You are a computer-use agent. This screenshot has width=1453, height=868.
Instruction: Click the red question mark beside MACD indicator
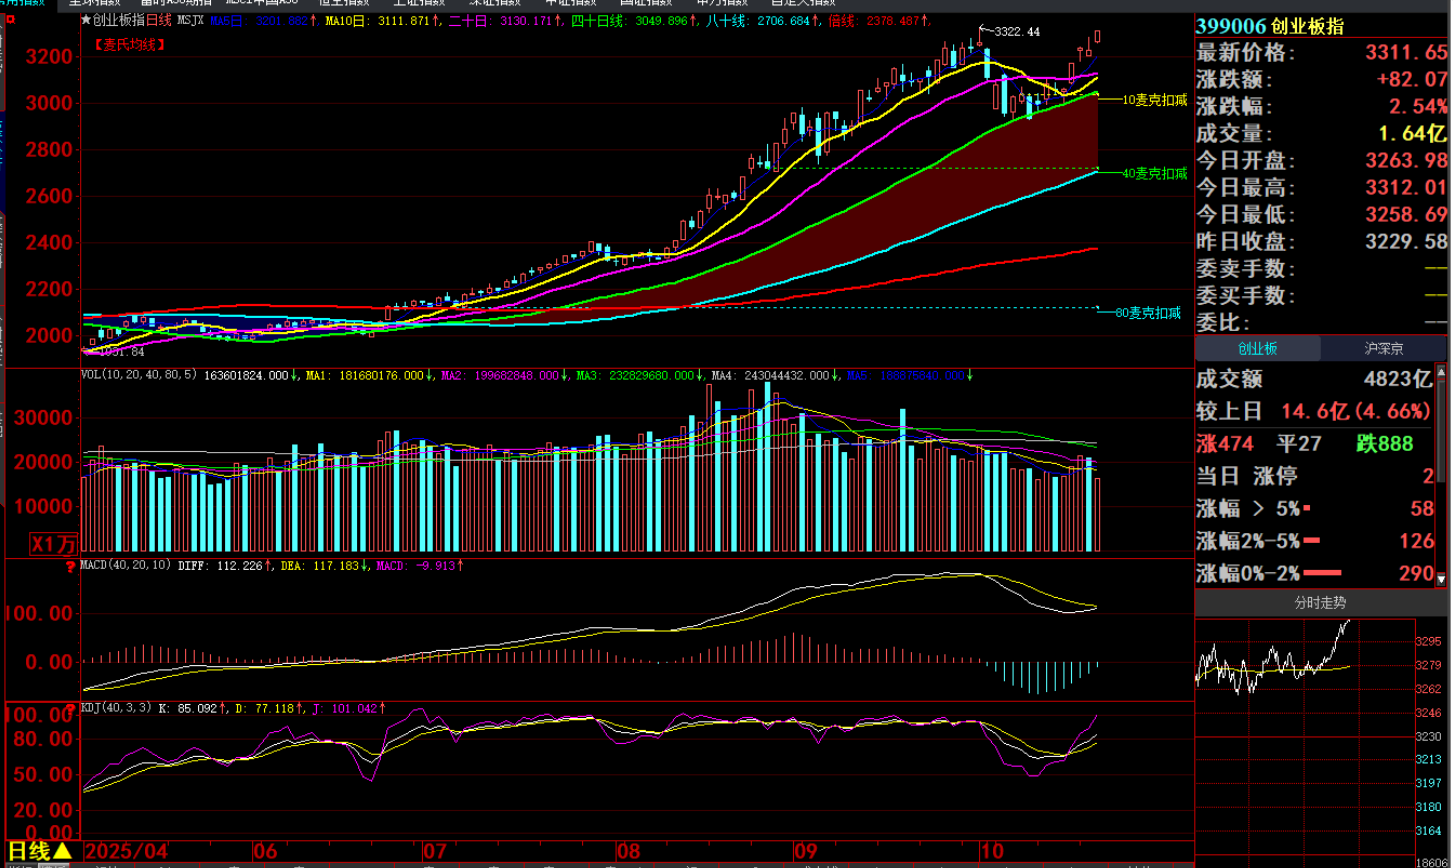pyautogui.click(x=70, y=567)
